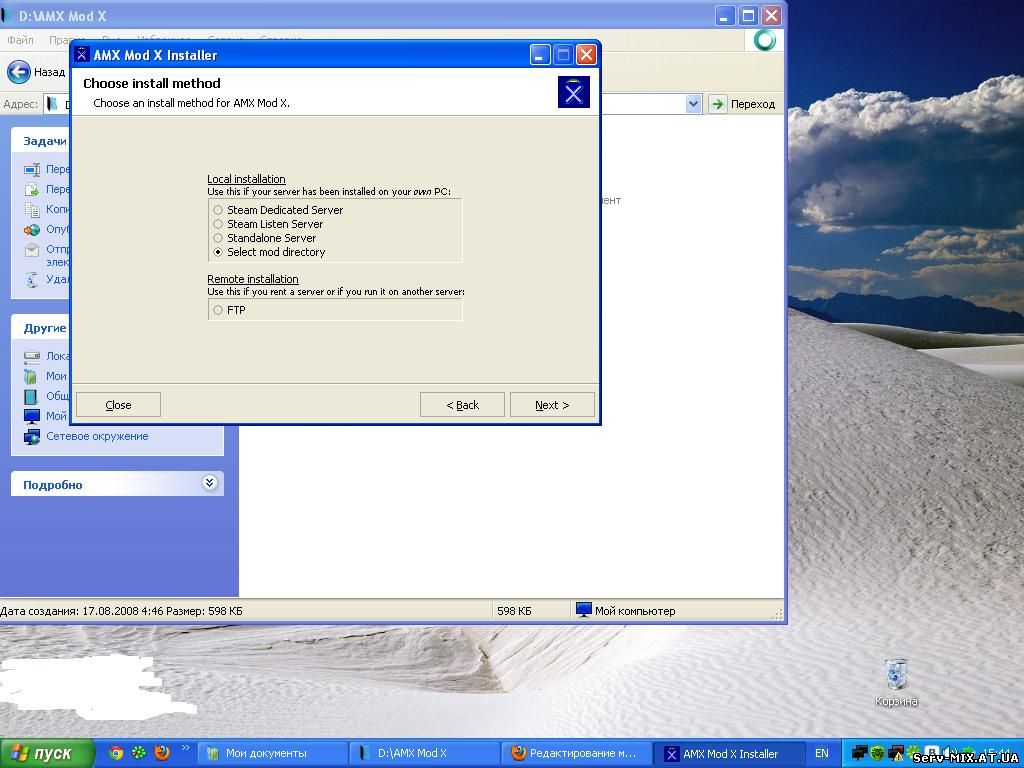Open the shared documents icon in sidebar

click(31, 396)
